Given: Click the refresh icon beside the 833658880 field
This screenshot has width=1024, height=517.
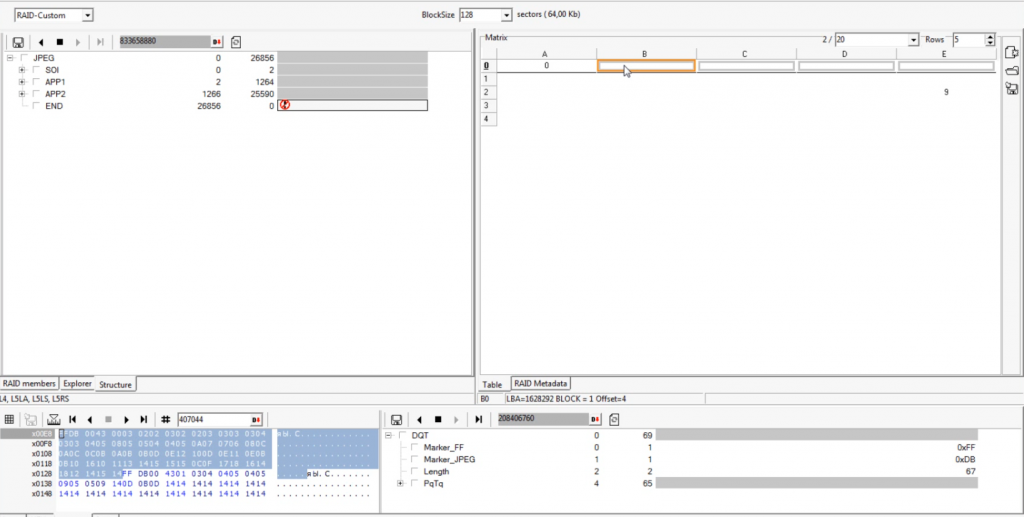Looking at the screenshot, I should (x=236, y=42).
